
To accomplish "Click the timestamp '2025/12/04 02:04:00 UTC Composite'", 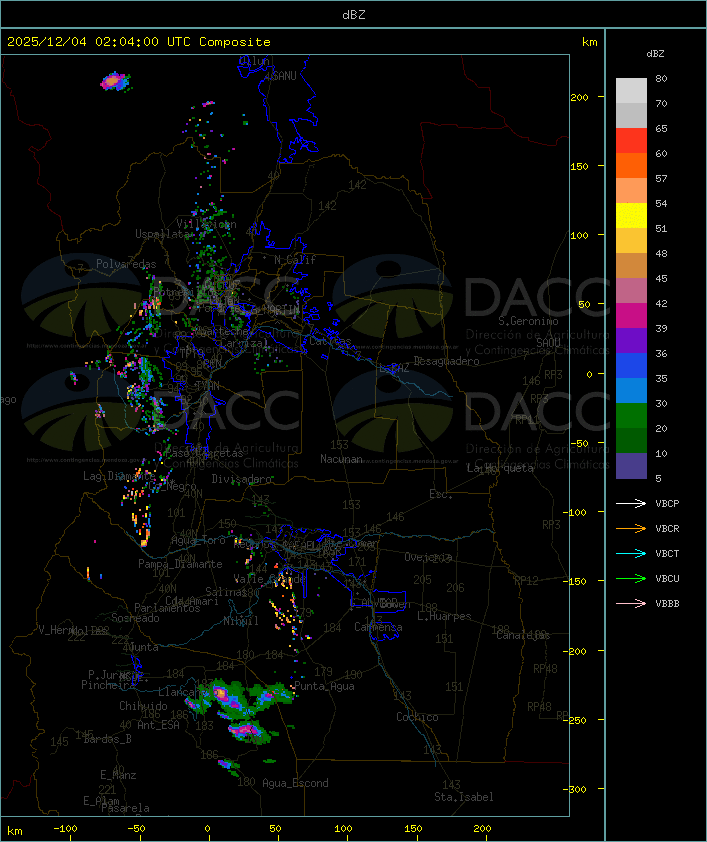I will click(139, 42).
